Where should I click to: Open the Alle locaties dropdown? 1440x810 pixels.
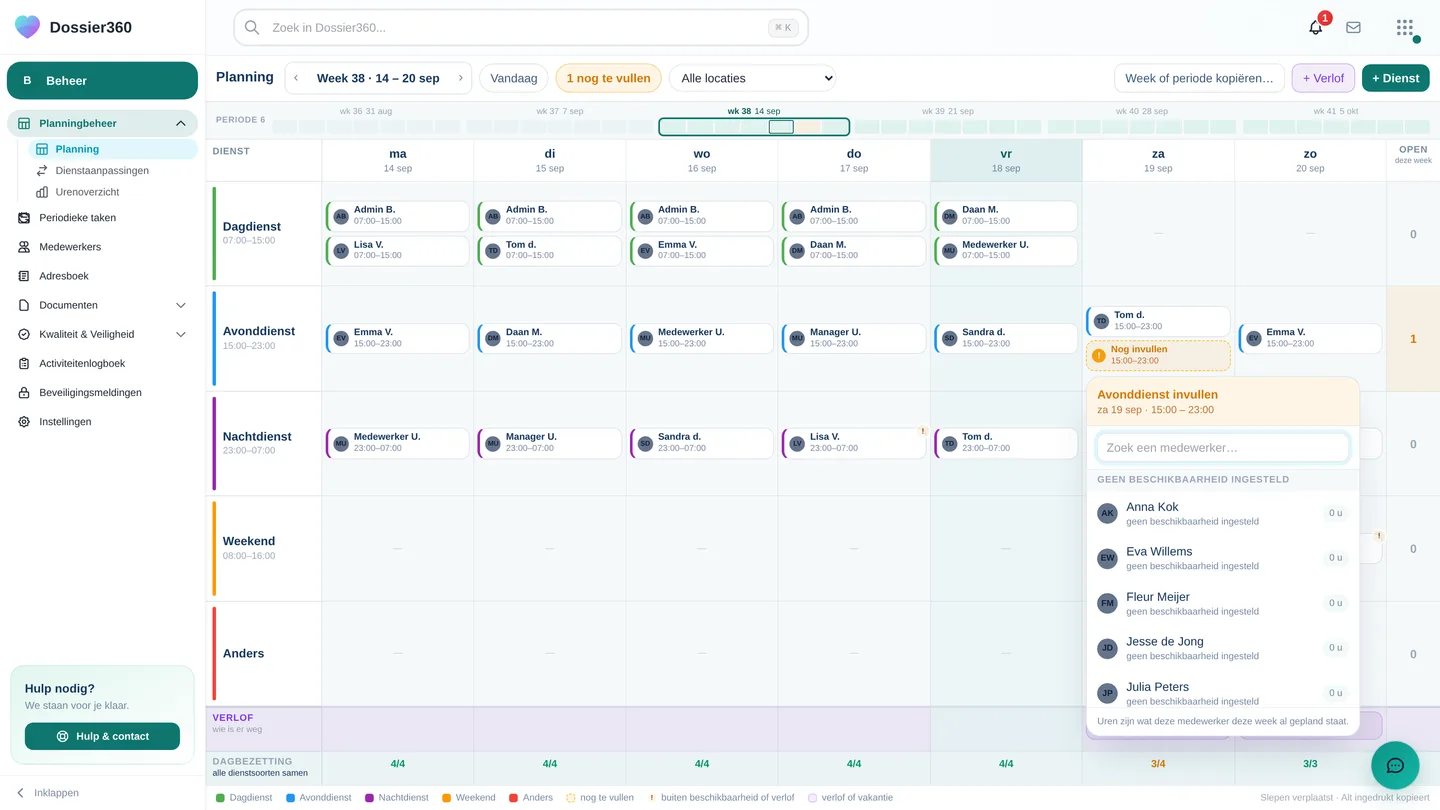pyautogui.click(x=752, y=78)
